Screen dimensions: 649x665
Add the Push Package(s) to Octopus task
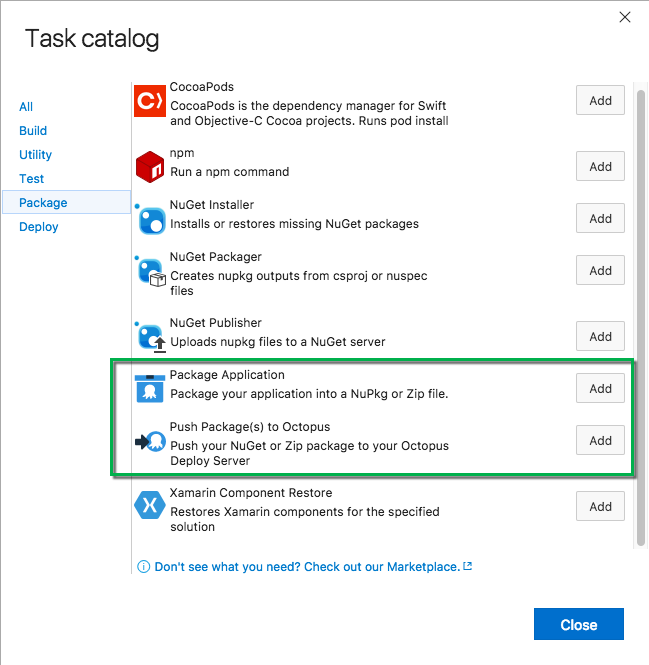(600, 440)
